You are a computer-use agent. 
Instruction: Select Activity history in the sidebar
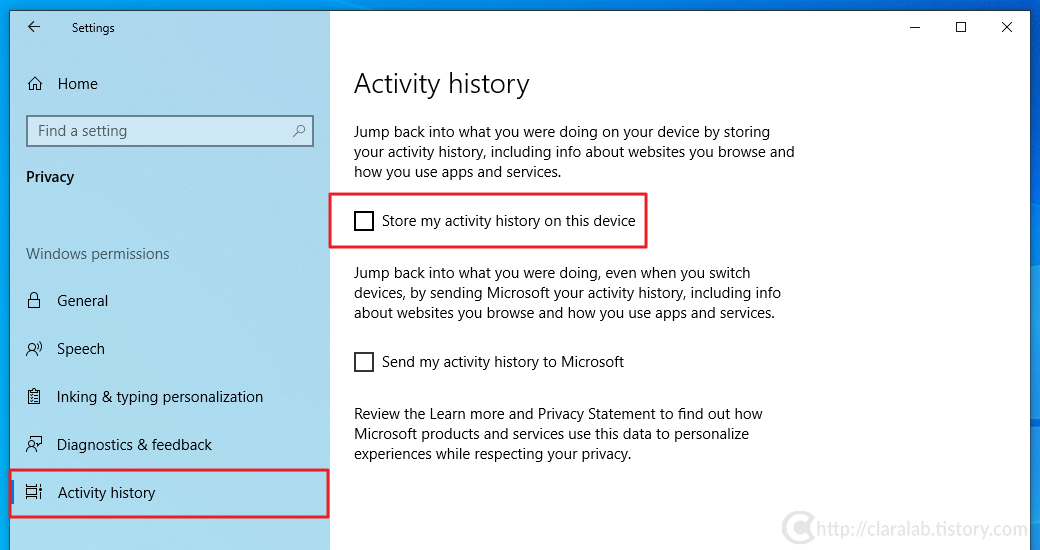[x=170, y=492]
